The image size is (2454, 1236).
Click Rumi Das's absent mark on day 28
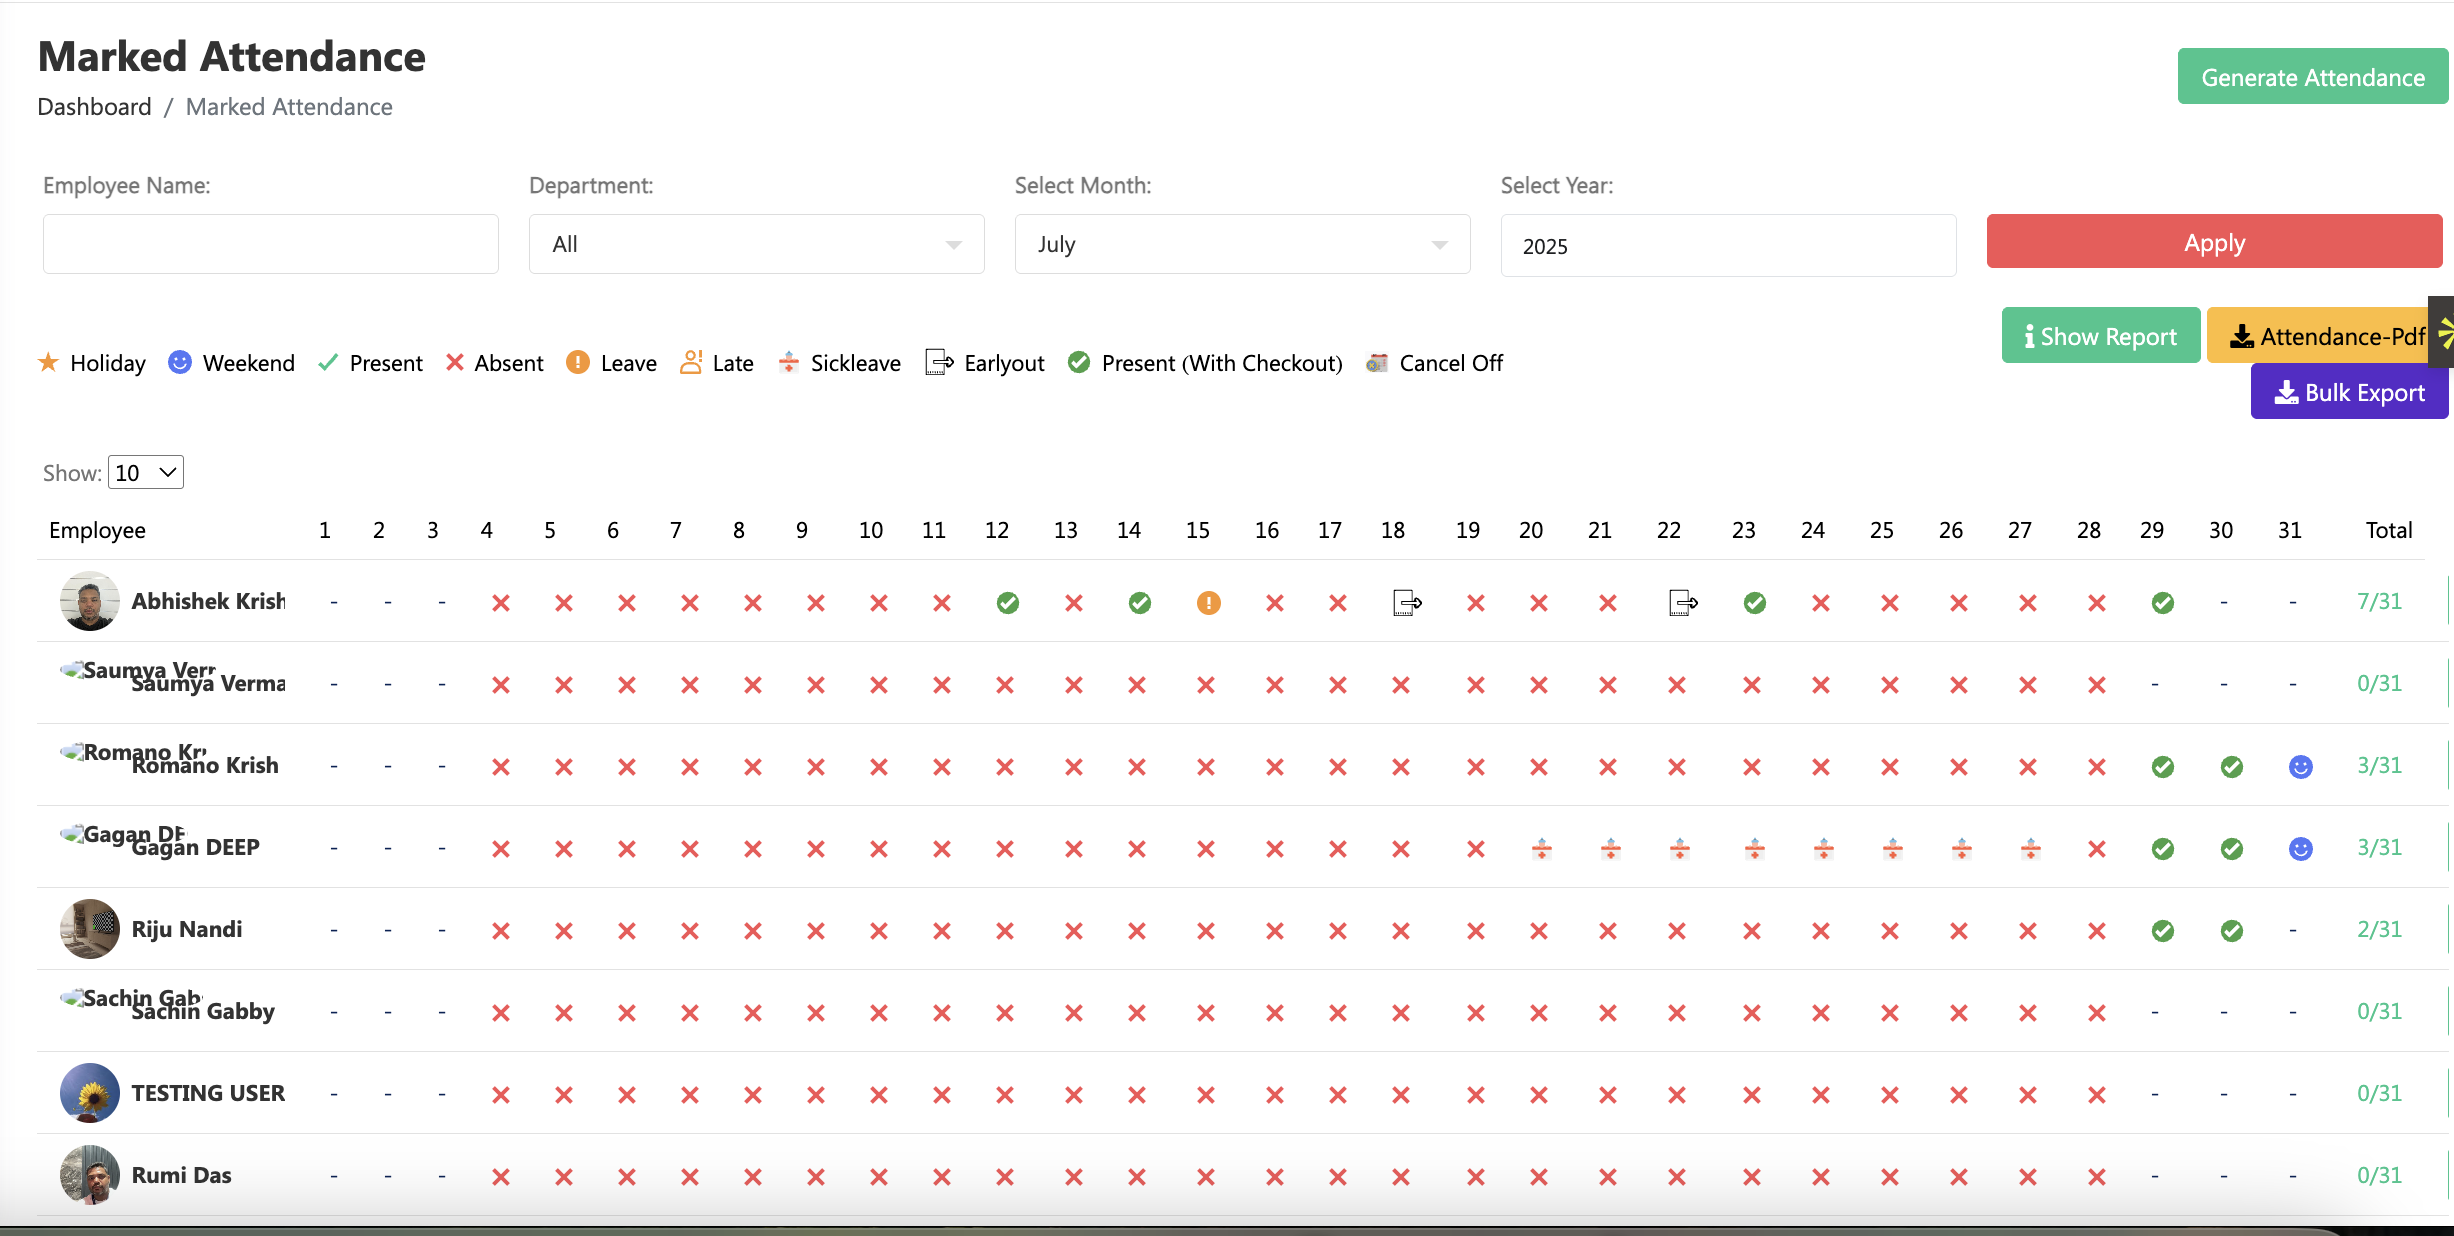[x=2096, y=1177]
